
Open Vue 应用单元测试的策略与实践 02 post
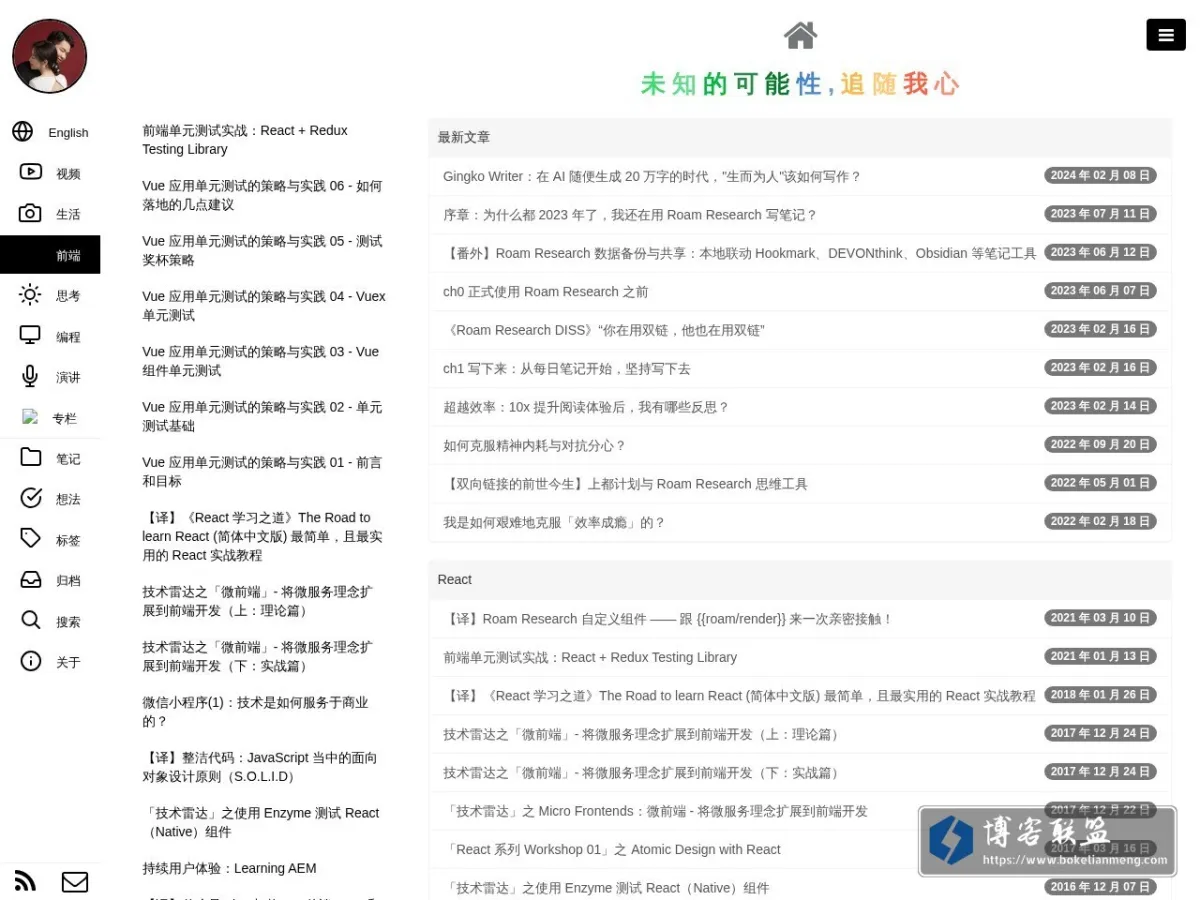[x=262, y=416]
